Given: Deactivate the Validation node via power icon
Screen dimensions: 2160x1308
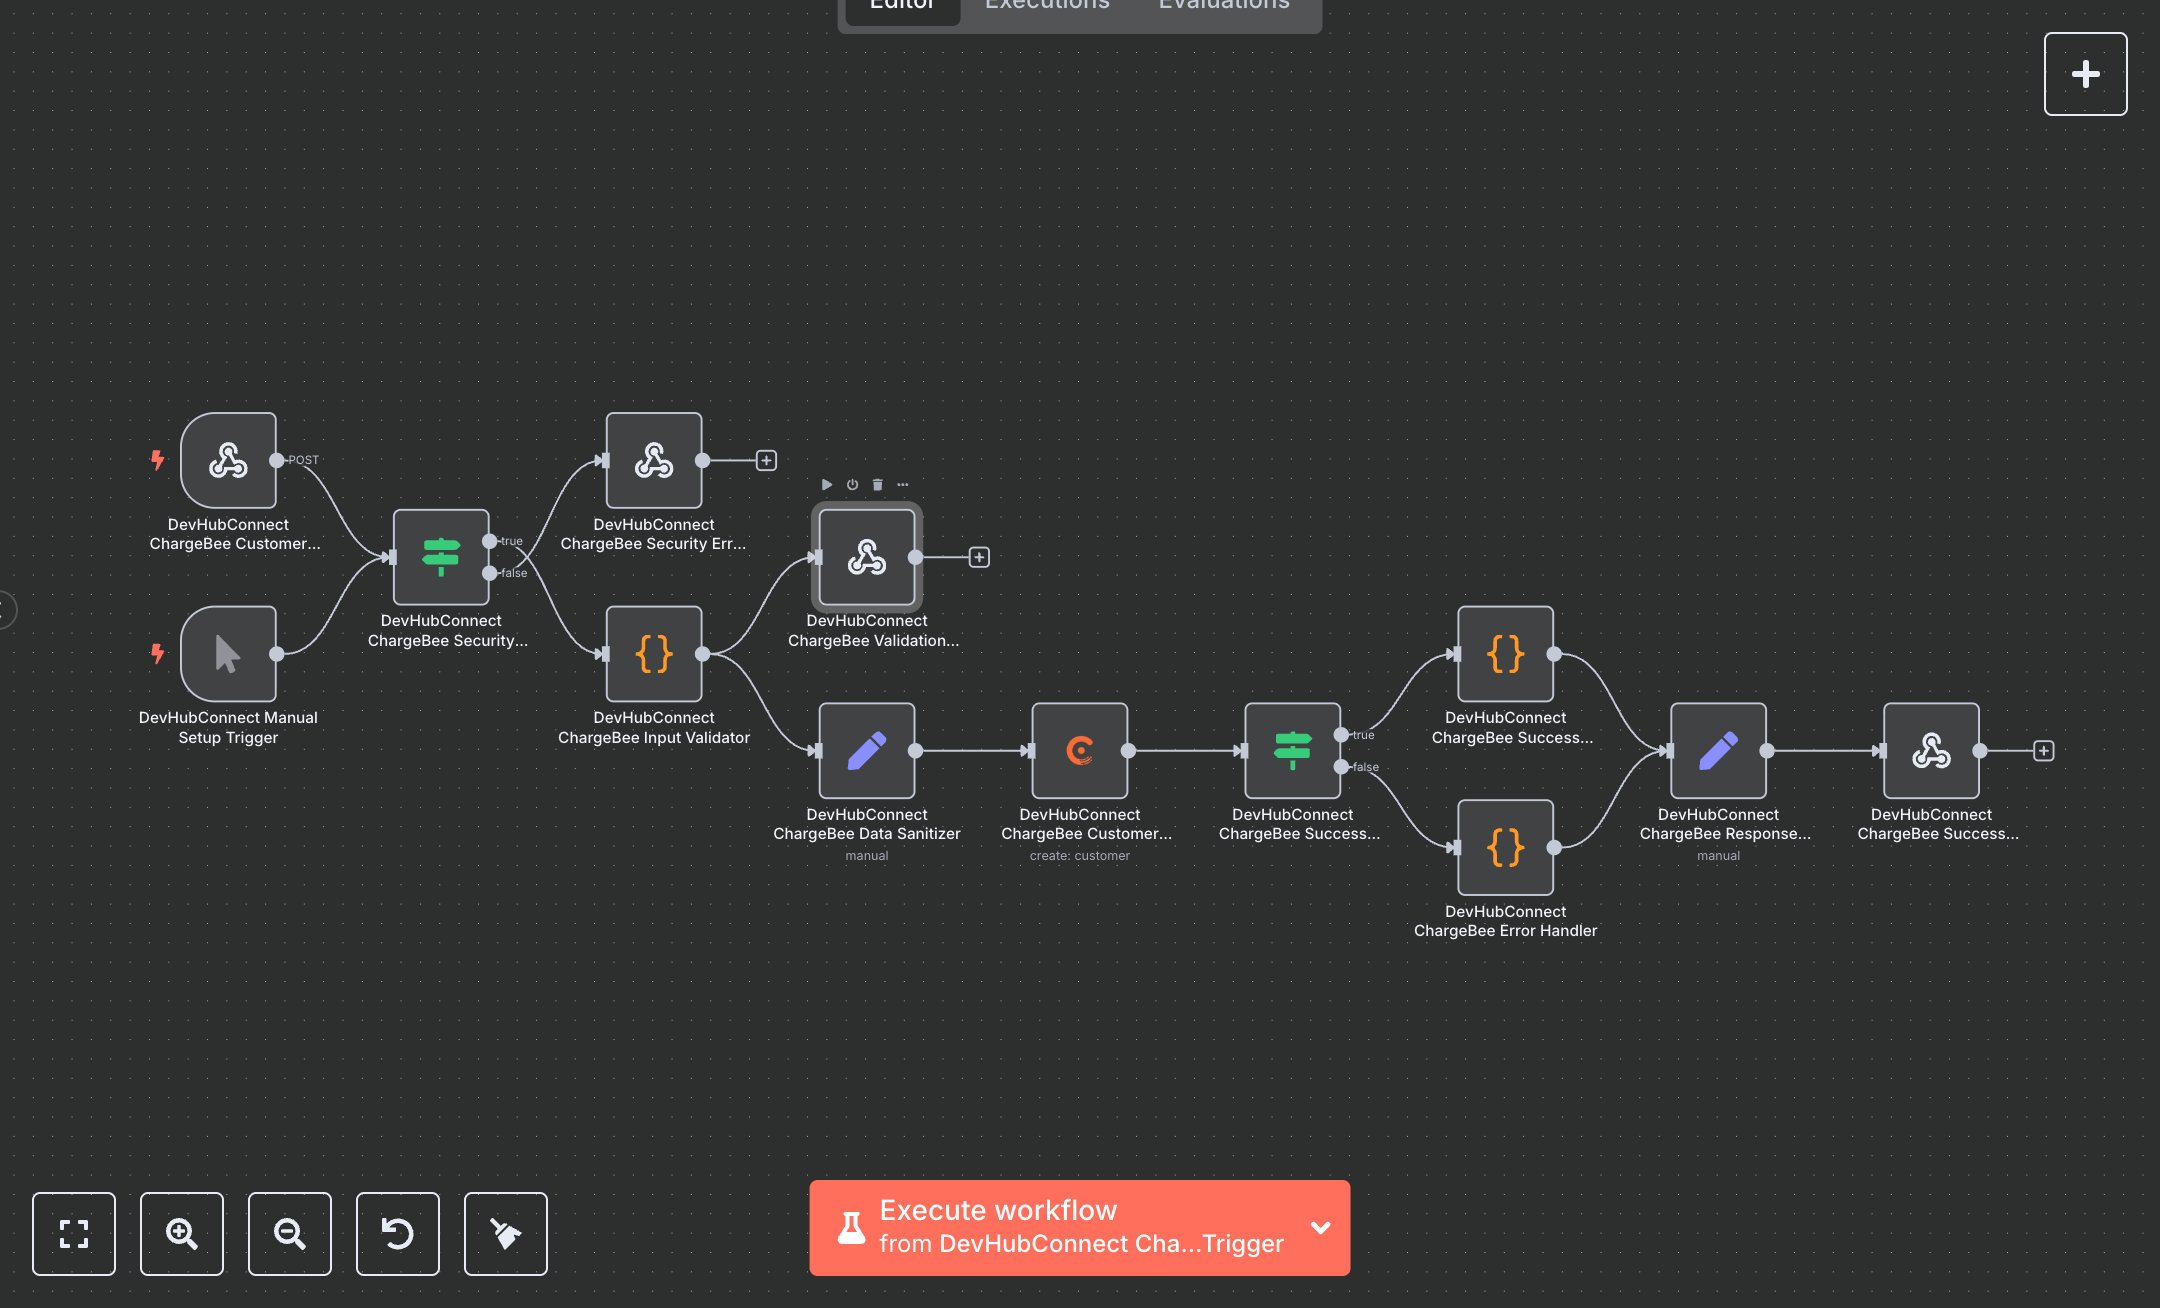Looking at the screenshot, I should (850, 484).
